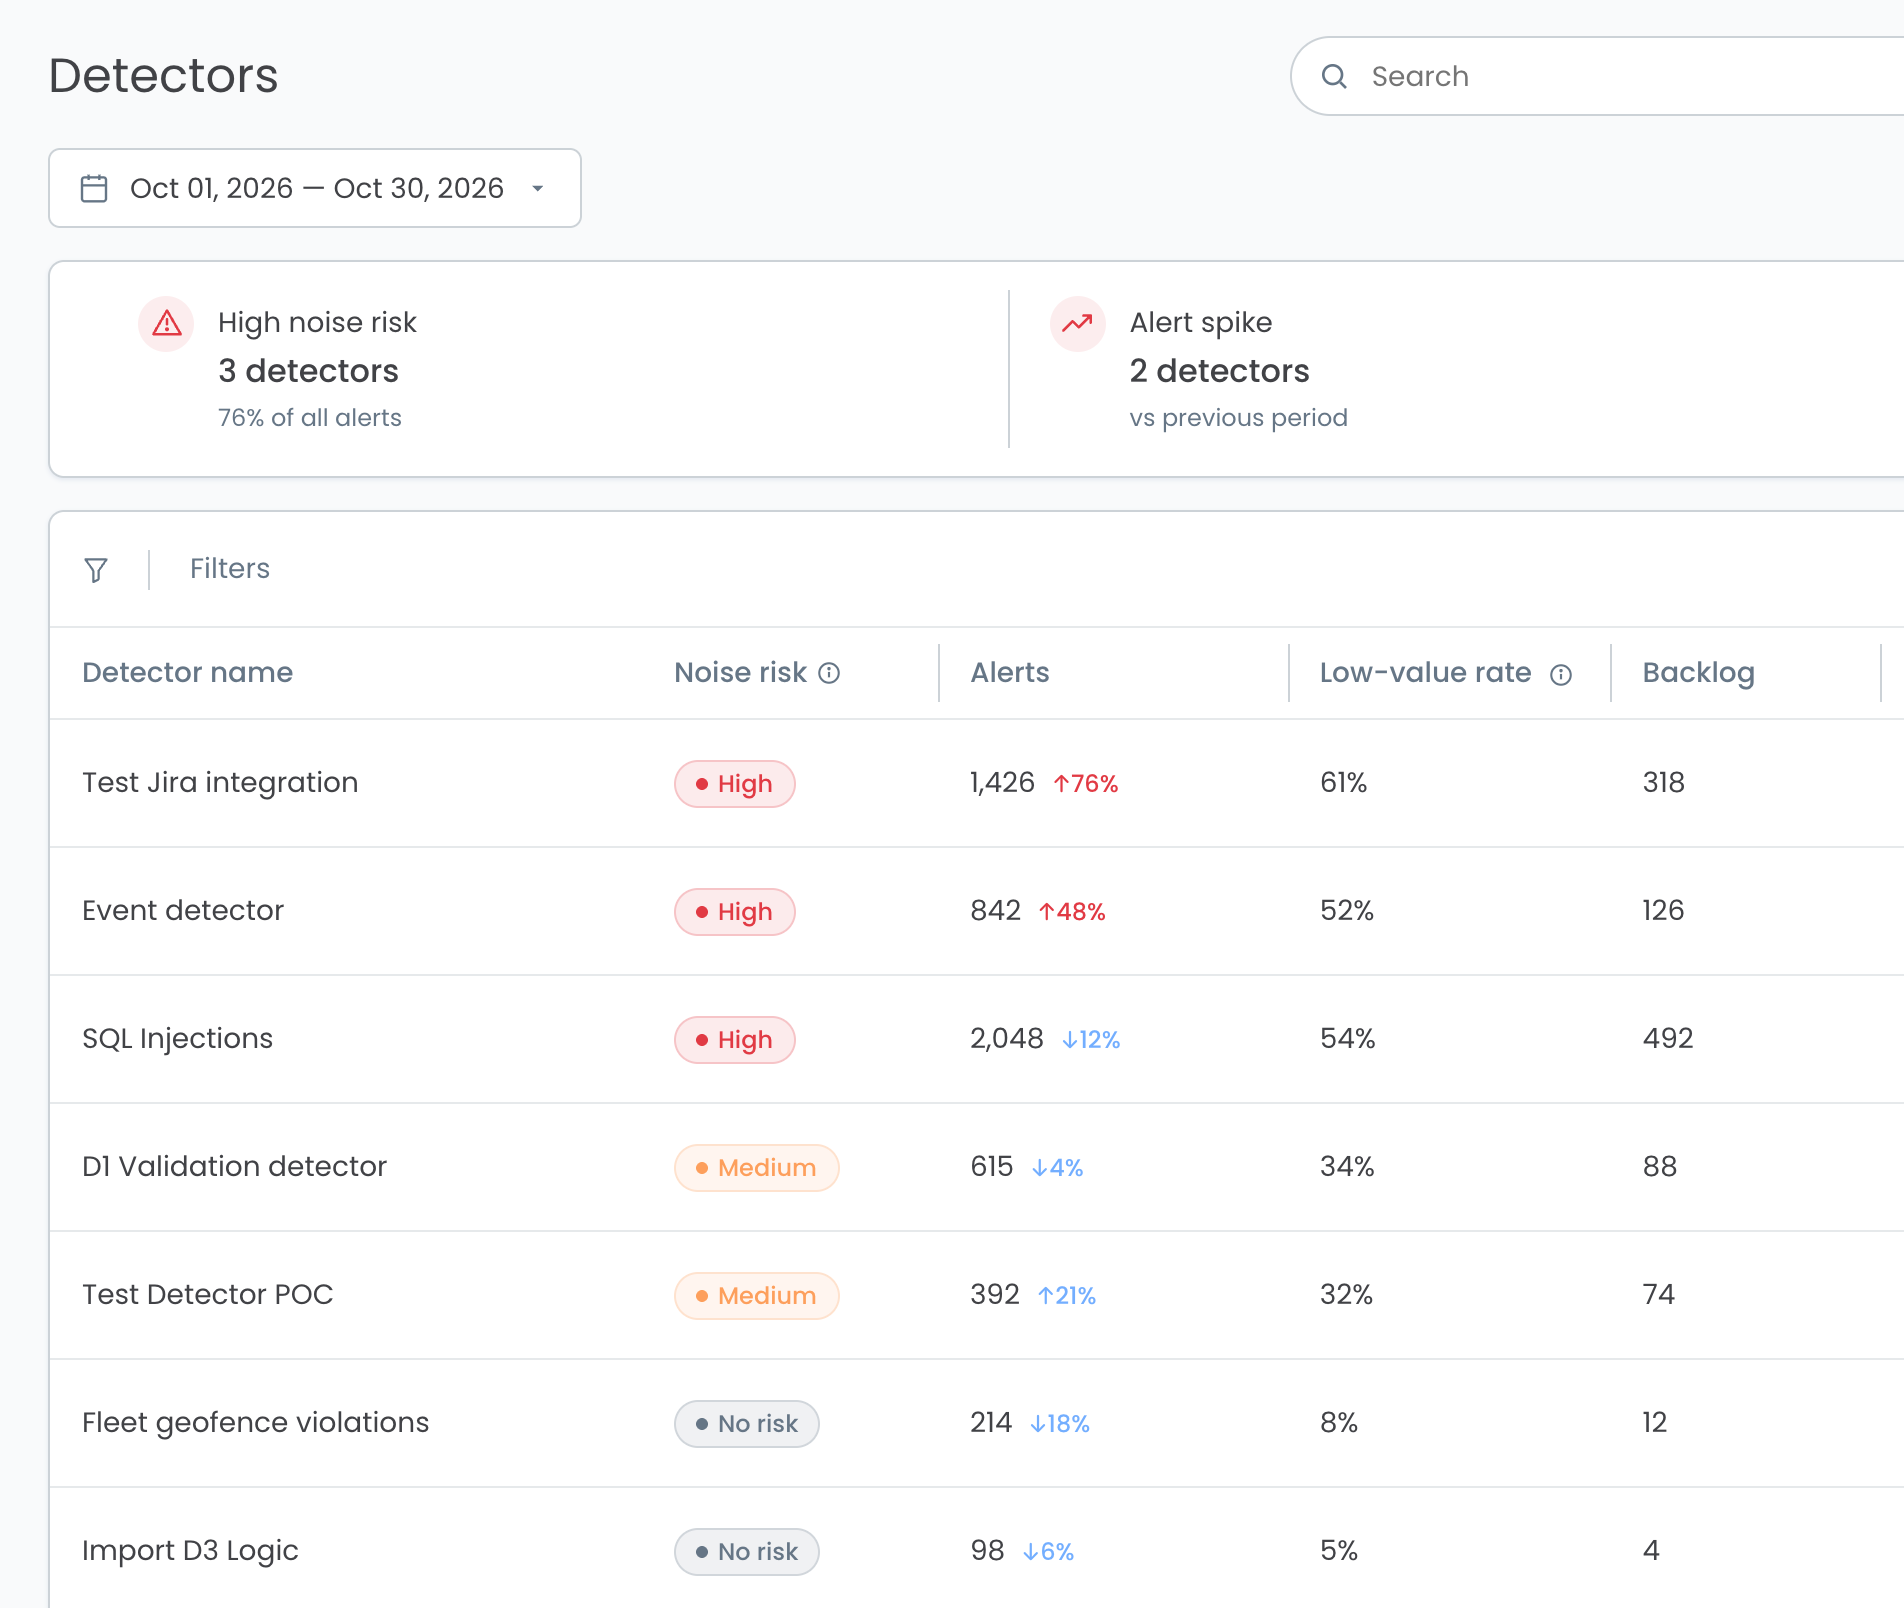Open Fleet geofence violations row
Screen dimensions: 1904x1608
(976, 1423)
